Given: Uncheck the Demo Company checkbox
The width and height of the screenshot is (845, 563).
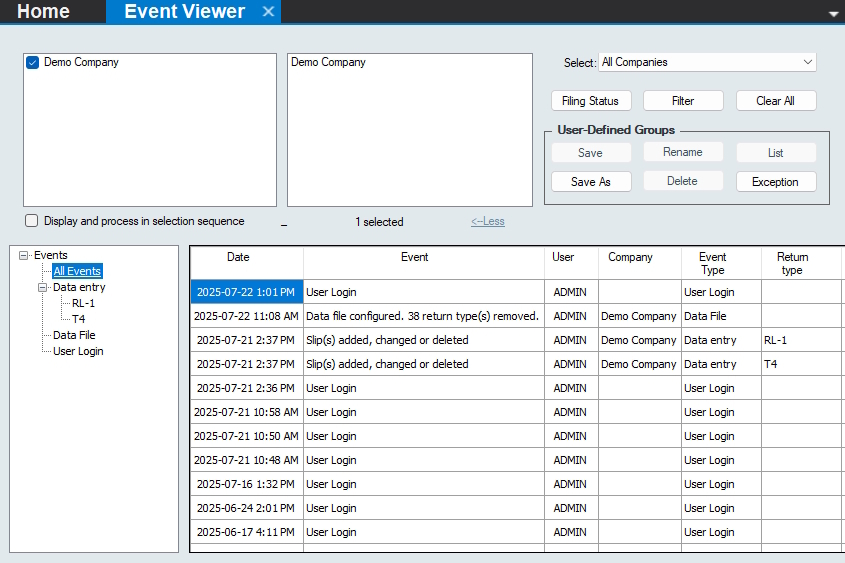Looking at the screenshot, I should pos(33,62).
